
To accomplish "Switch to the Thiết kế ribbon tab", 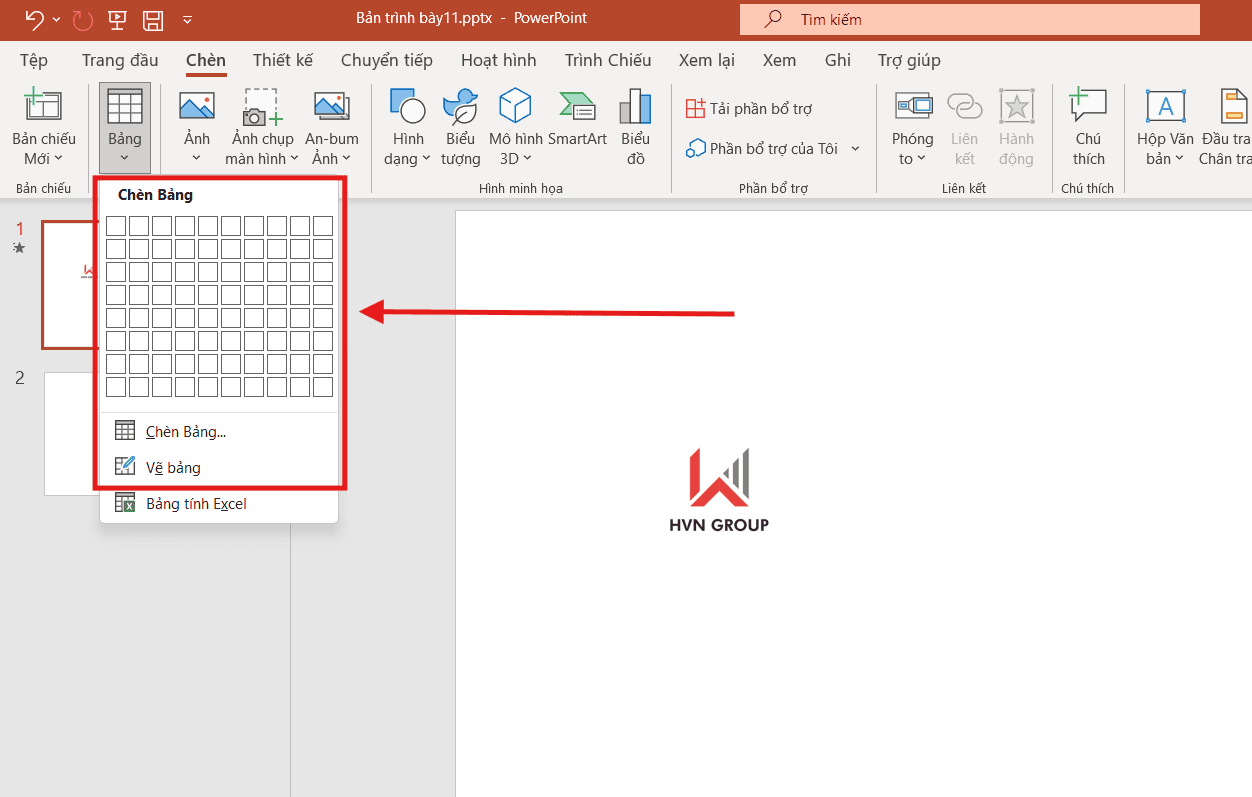I will 282,60.
